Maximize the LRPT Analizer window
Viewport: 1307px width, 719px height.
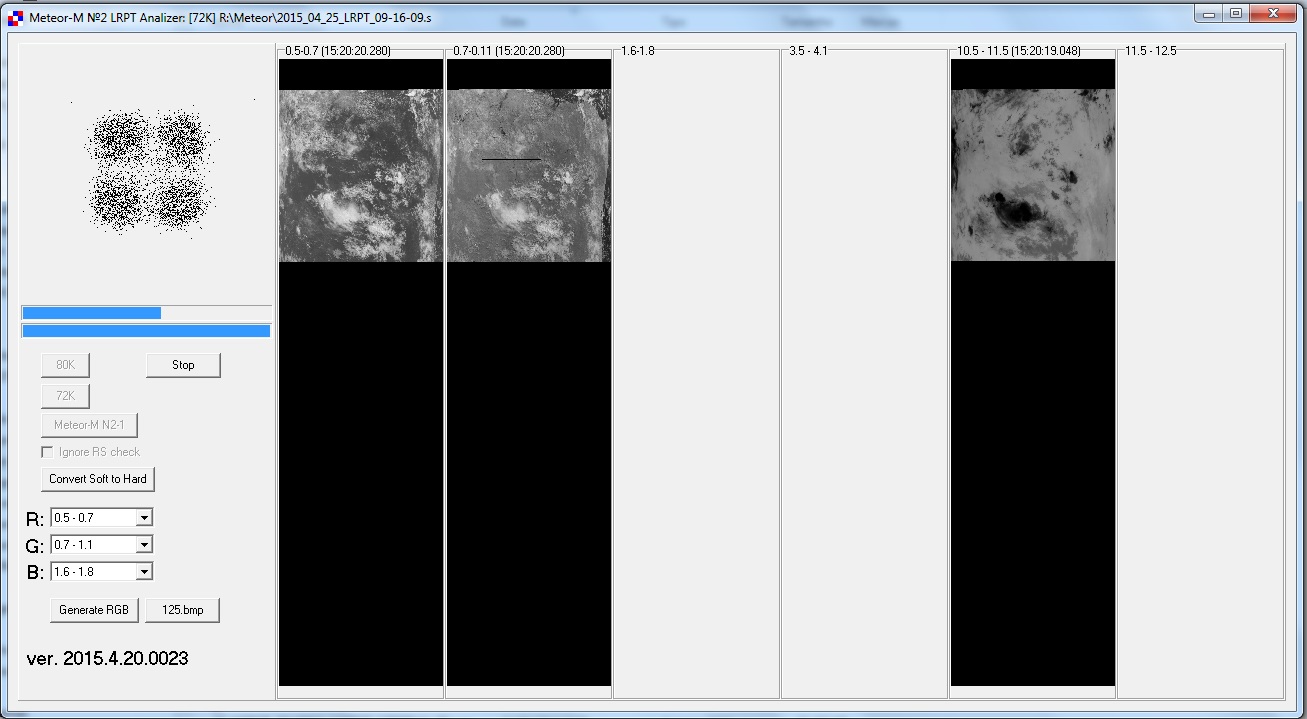coord(1236,13)
